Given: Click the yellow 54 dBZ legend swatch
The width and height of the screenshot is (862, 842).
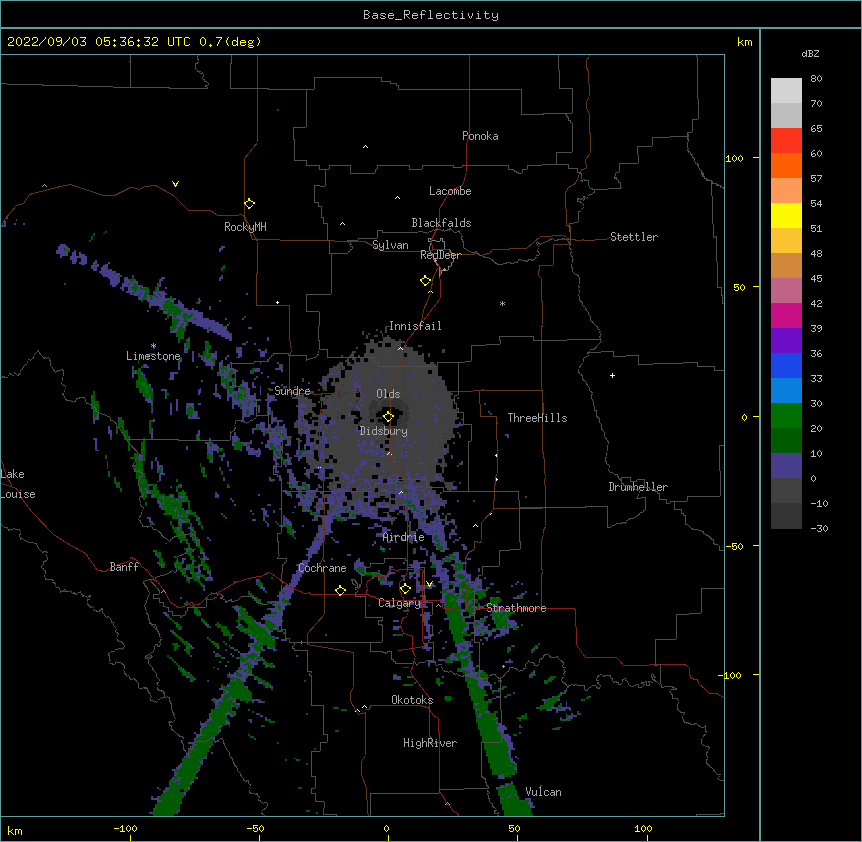Looking at the screenshot, I should pyautogui.click(x=786, y=215).
